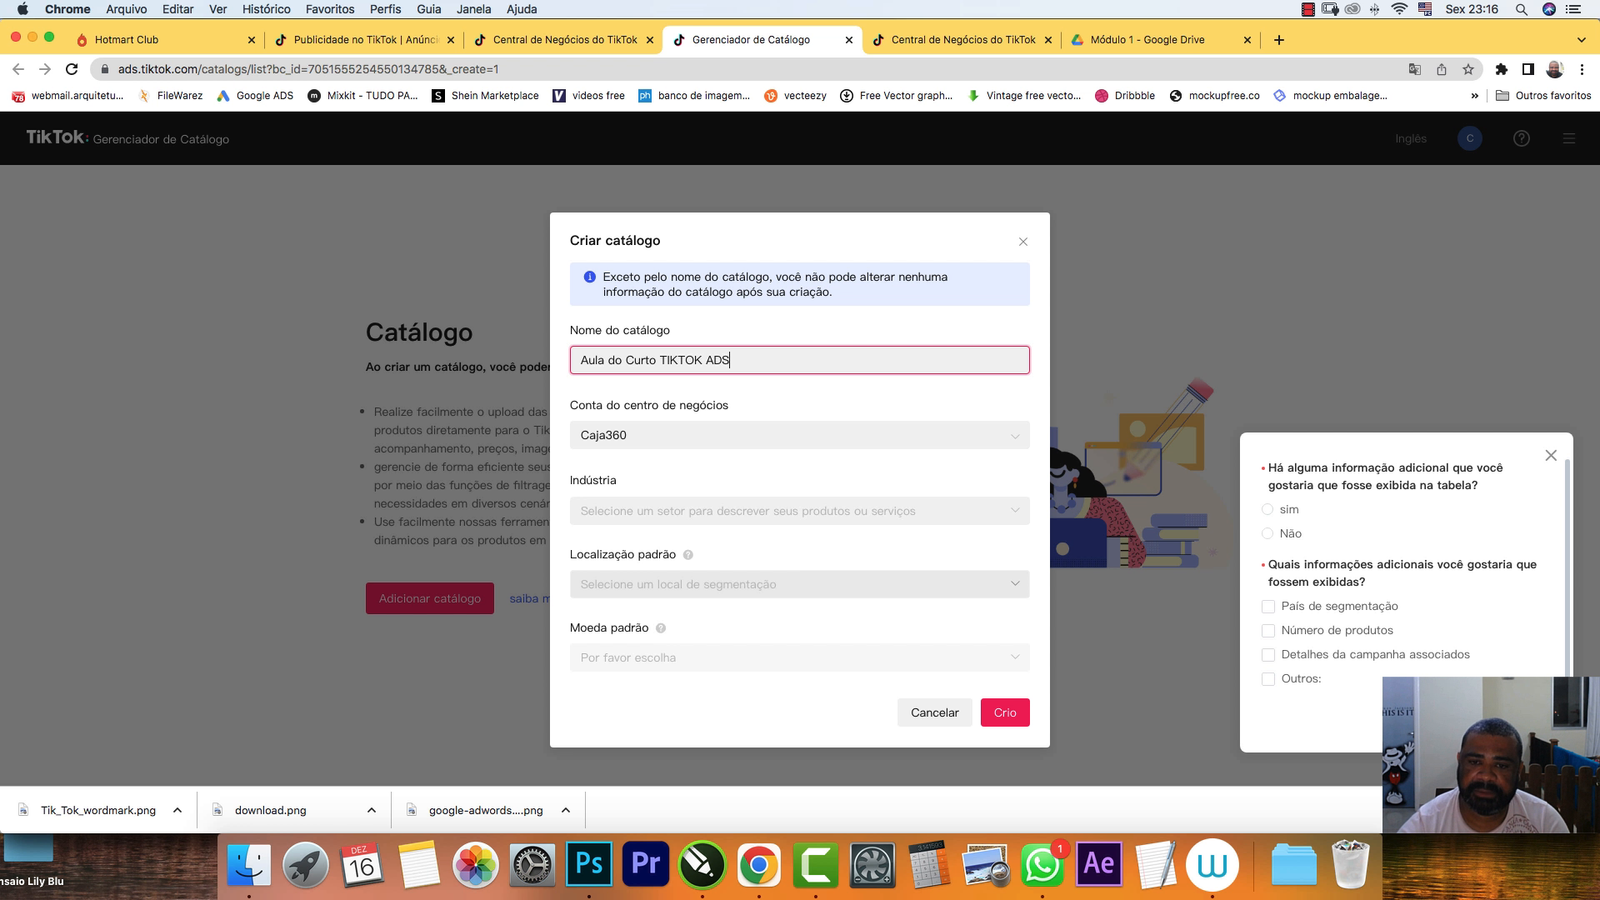Click the Inglês language selector
Image resolution: width=1600 pixels, height=900 pixels.
click(x=1411, y=139)
